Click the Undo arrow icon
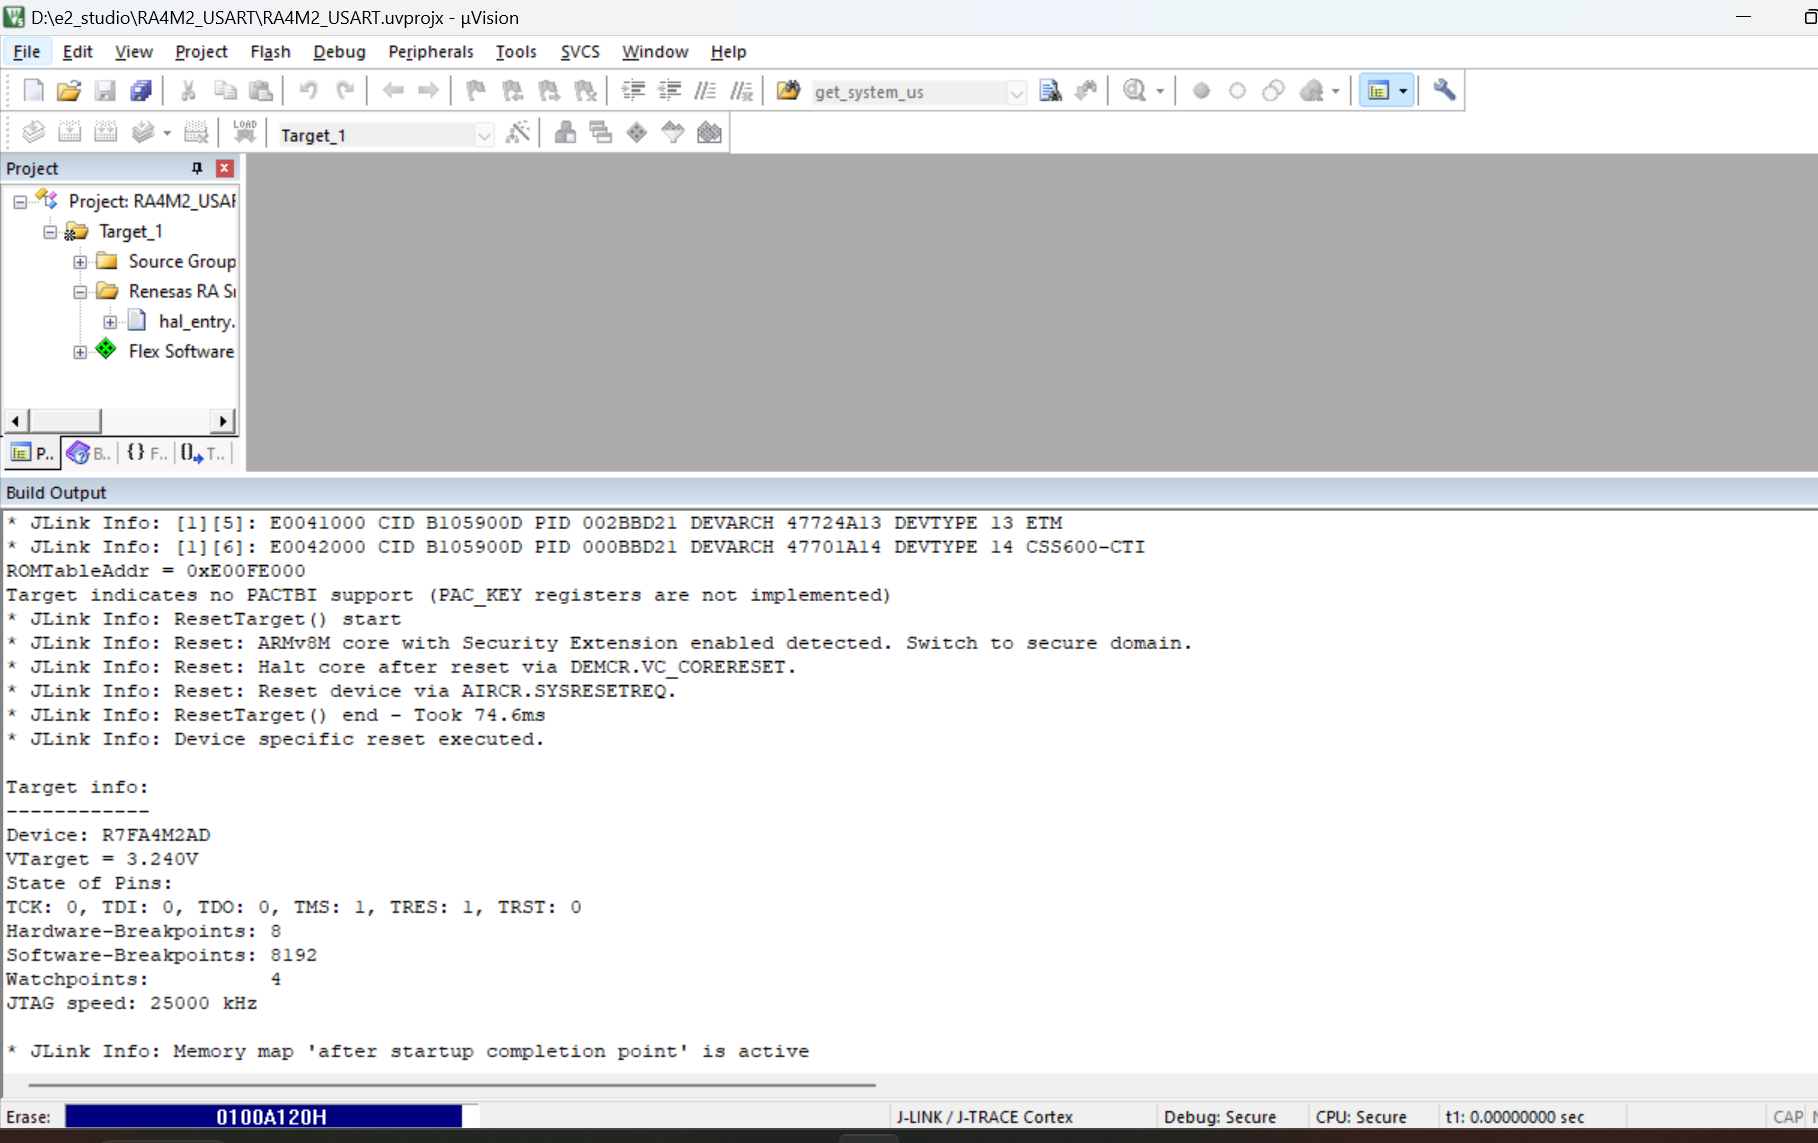Image resolution: width=1818 pixels, height=1143 pixels. [x=308, y=91]
